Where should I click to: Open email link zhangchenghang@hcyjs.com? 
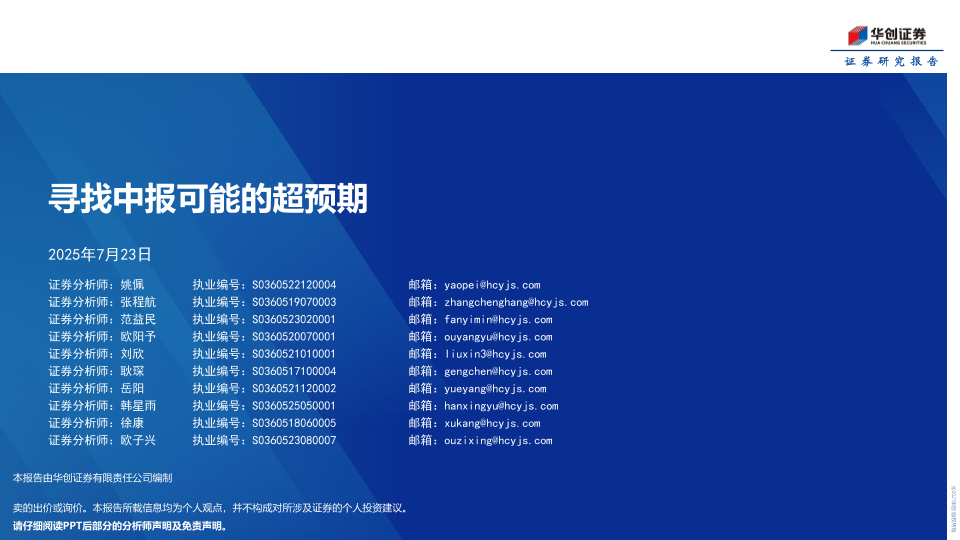click(x=516, y=302)
